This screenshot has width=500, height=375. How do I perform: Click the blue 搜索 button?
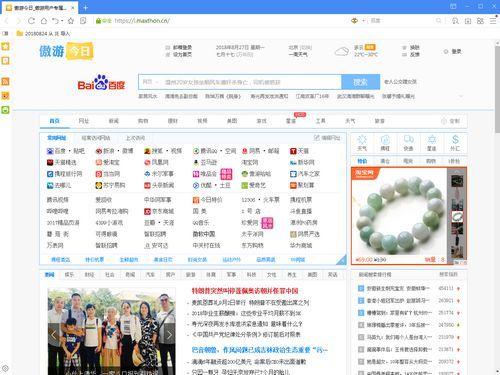[x=360, y=82]
